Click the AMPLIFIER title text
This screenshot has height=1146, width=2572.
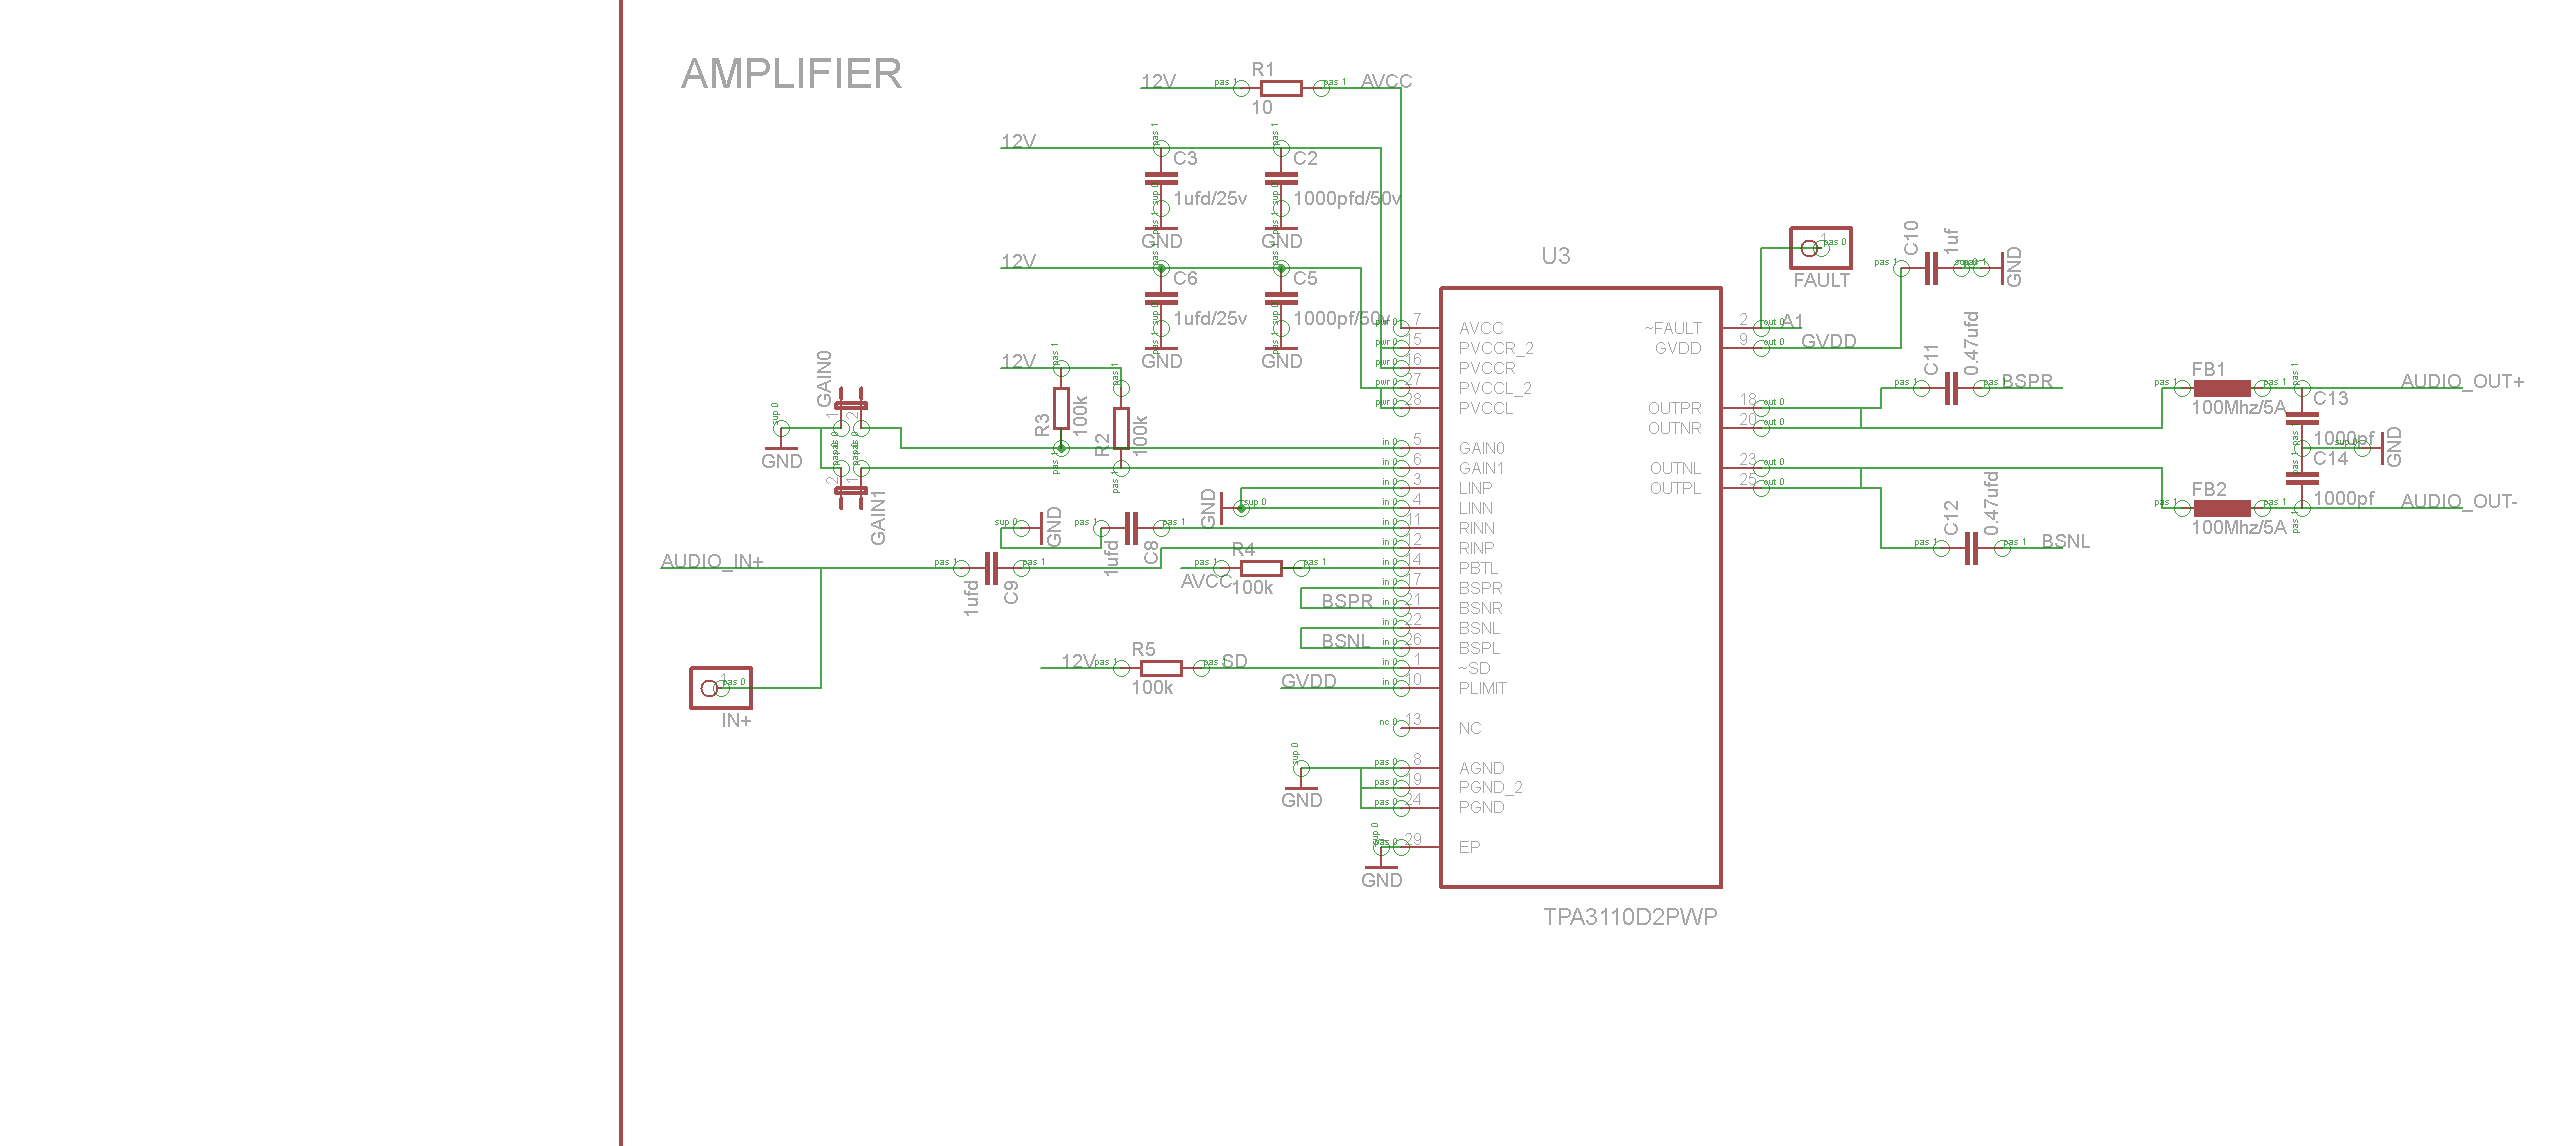(x=791, y=74)
